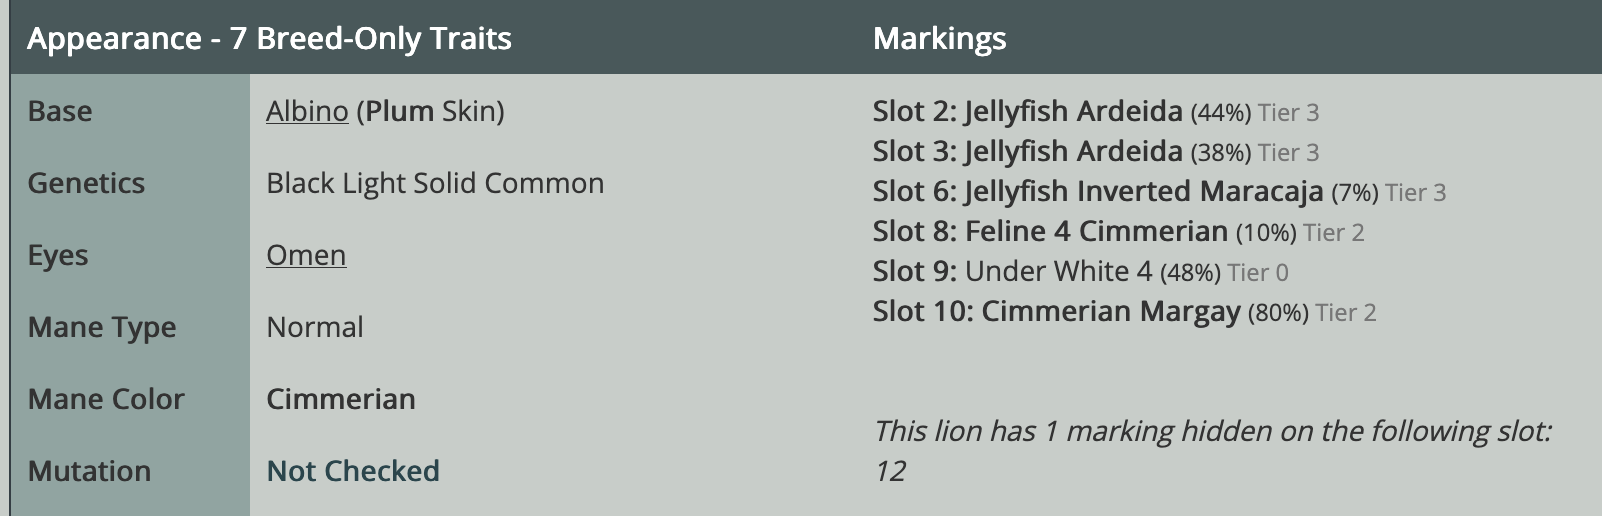
Task: Click the Plum skin text
Action: tap(400, 111)
